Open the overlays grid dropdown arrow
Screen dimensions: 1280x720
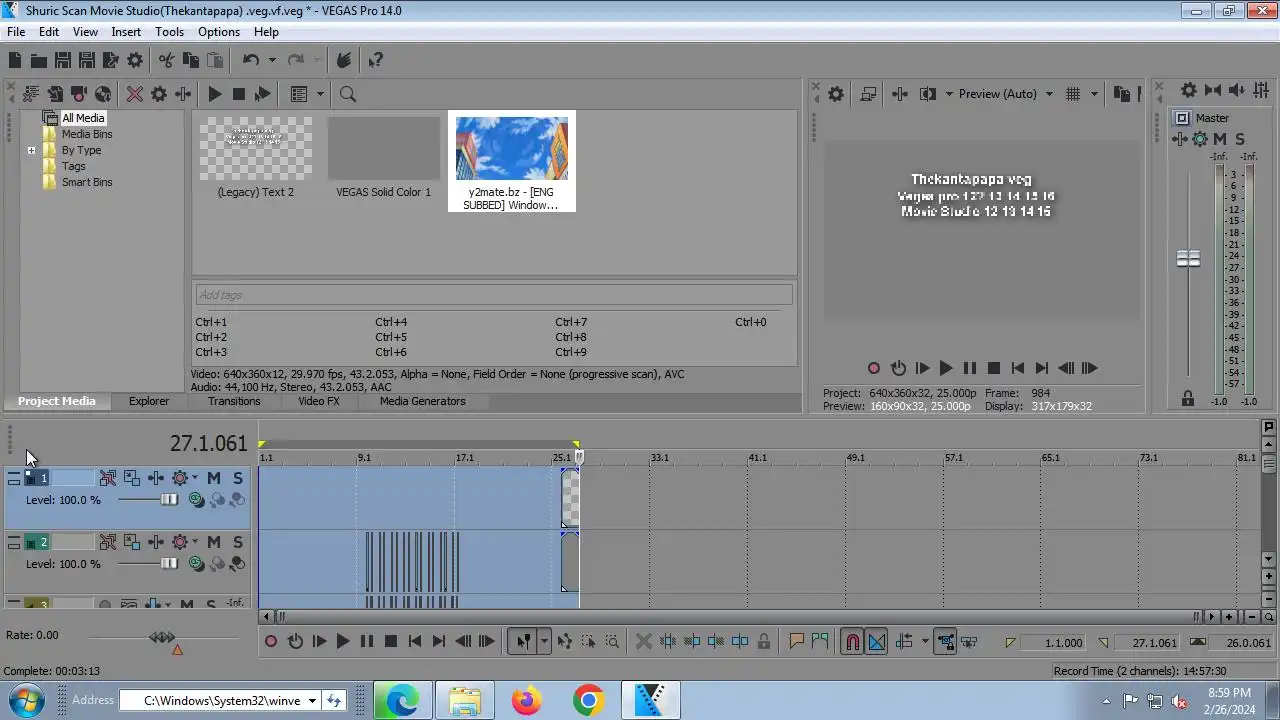[1094, 94]
